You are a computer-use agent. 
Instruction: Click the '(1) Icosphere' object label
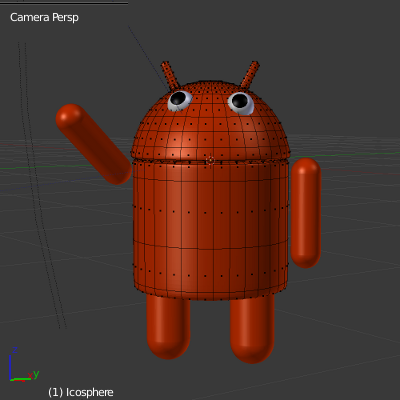[81, 392]
